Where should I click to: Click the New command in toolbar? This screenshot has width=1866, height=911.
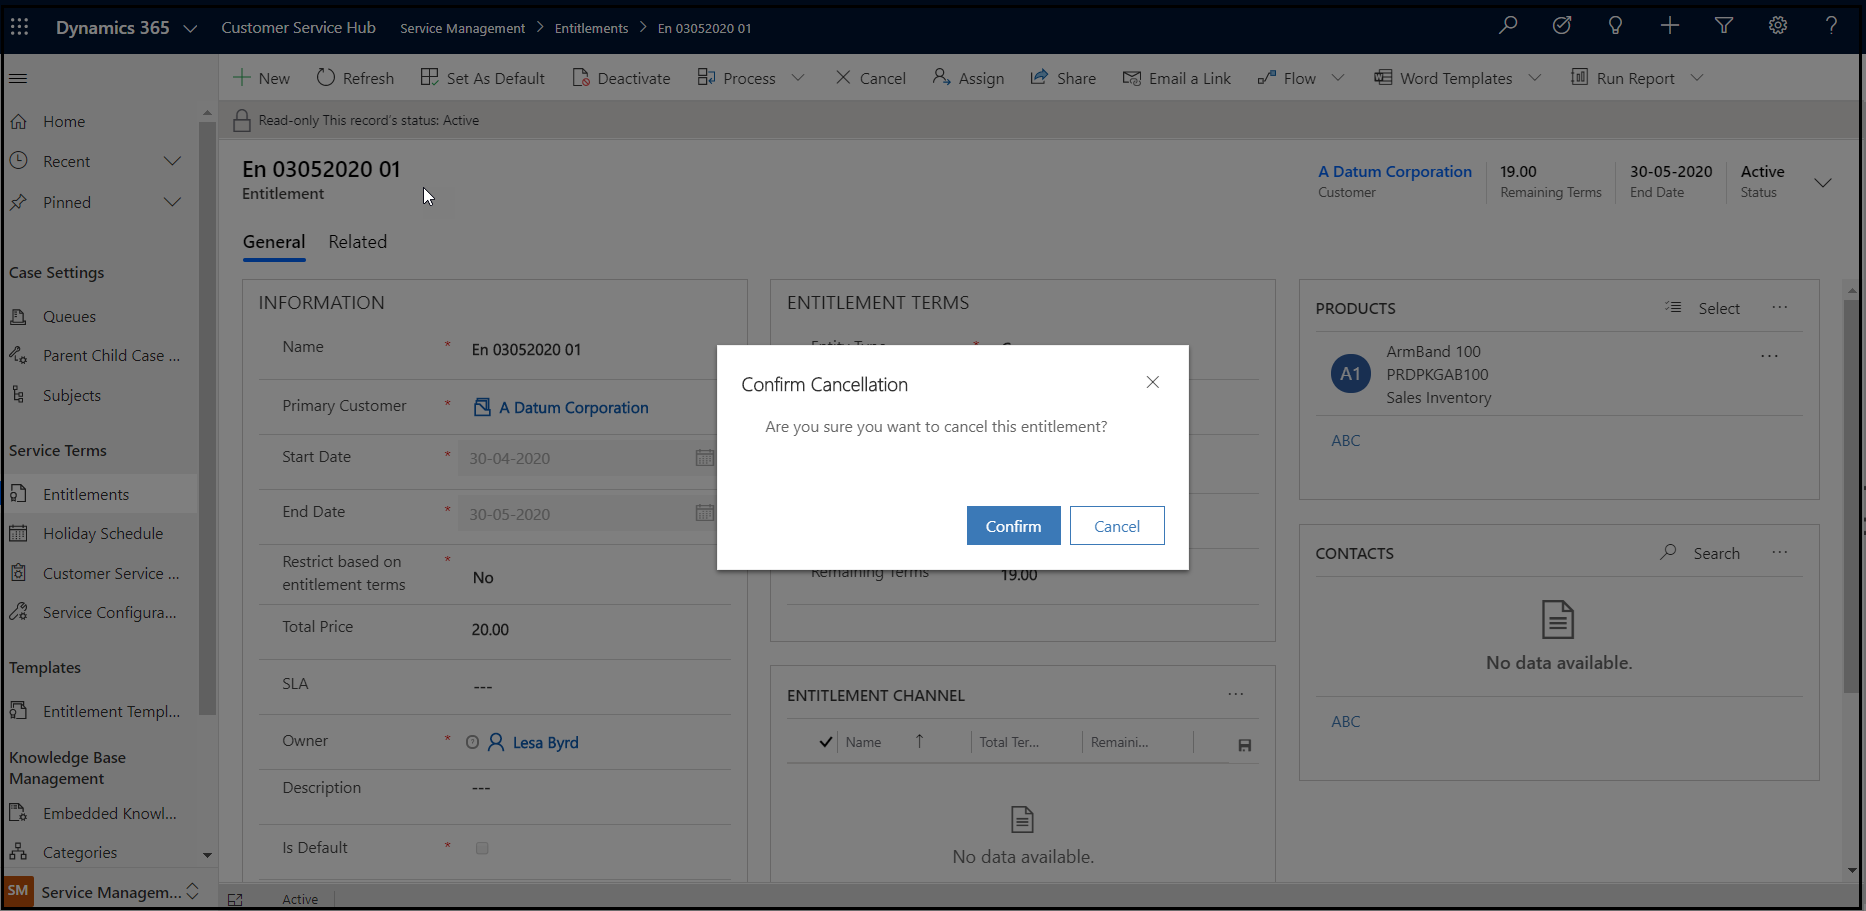tap(261, 78)
